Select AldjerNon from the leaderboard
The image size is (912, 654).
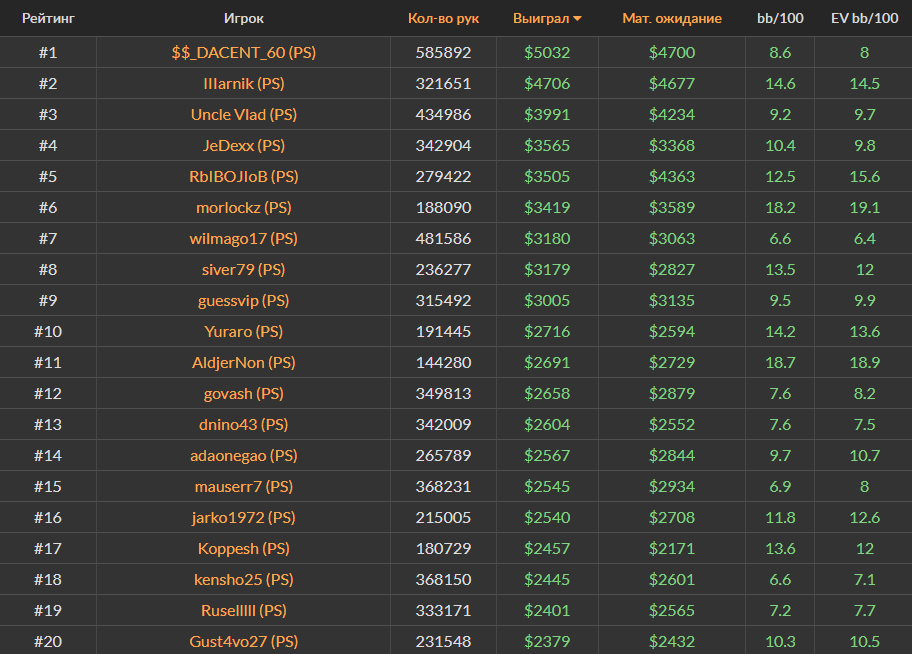coord(243,362)
